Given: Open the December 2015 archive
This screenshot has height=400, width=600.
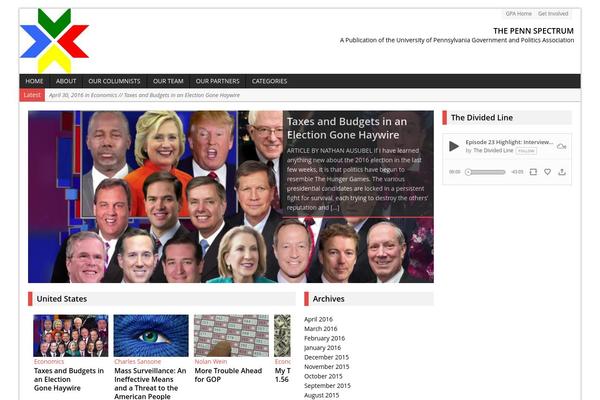Looking at the screenshot, I should pyautogui.click(x=326, y=357).
